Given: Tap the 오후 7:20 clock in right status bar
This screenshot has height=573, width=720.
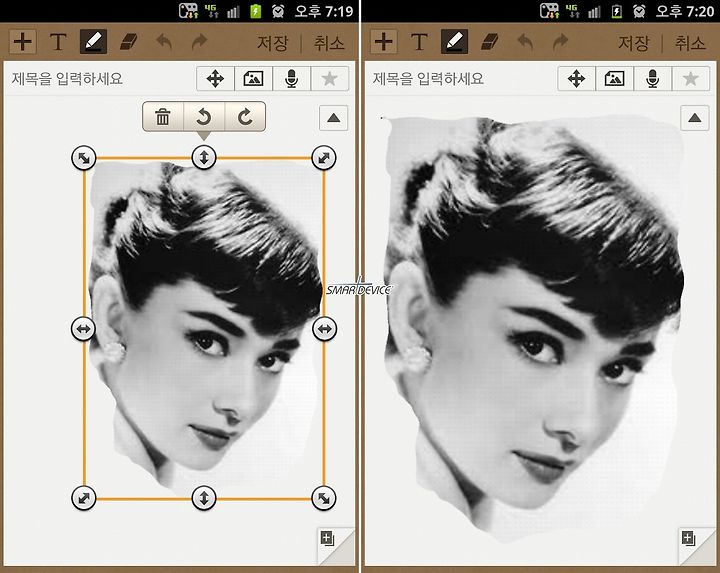Looking at the screenshot, I should [684, 11].
